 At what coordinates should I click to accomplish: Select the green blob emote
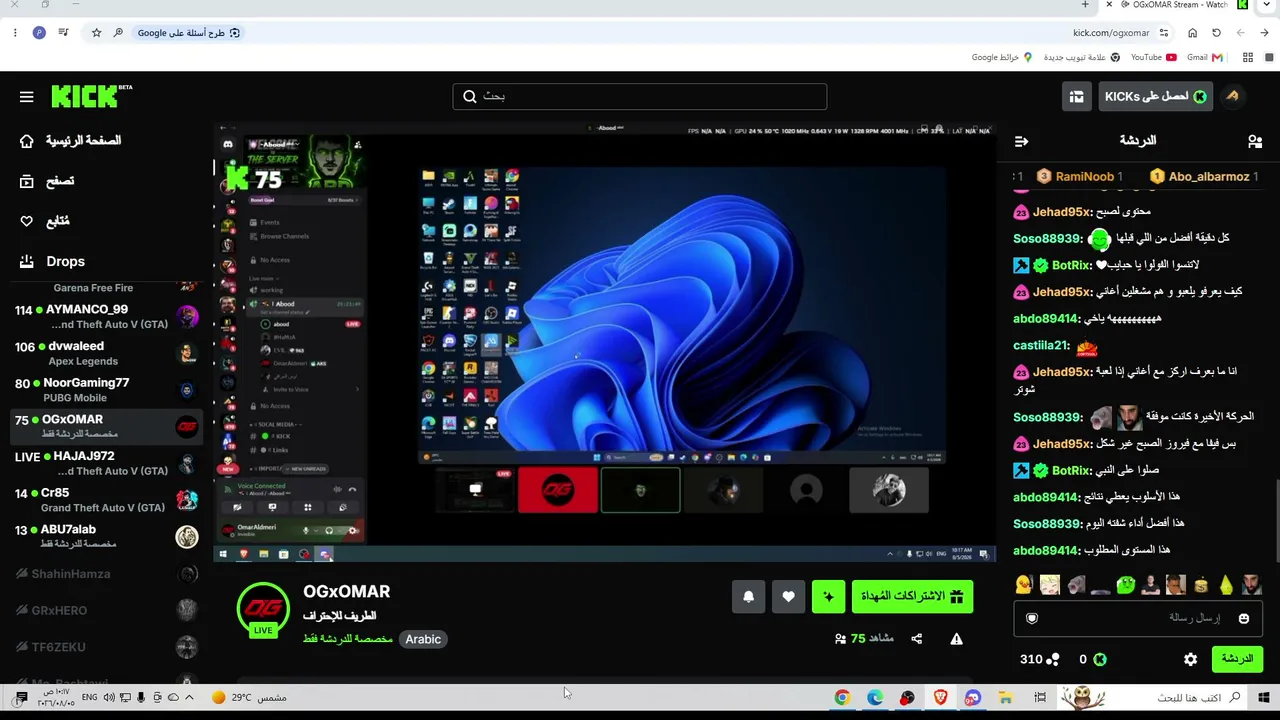pyautogui.click(x=1126, y=584)
